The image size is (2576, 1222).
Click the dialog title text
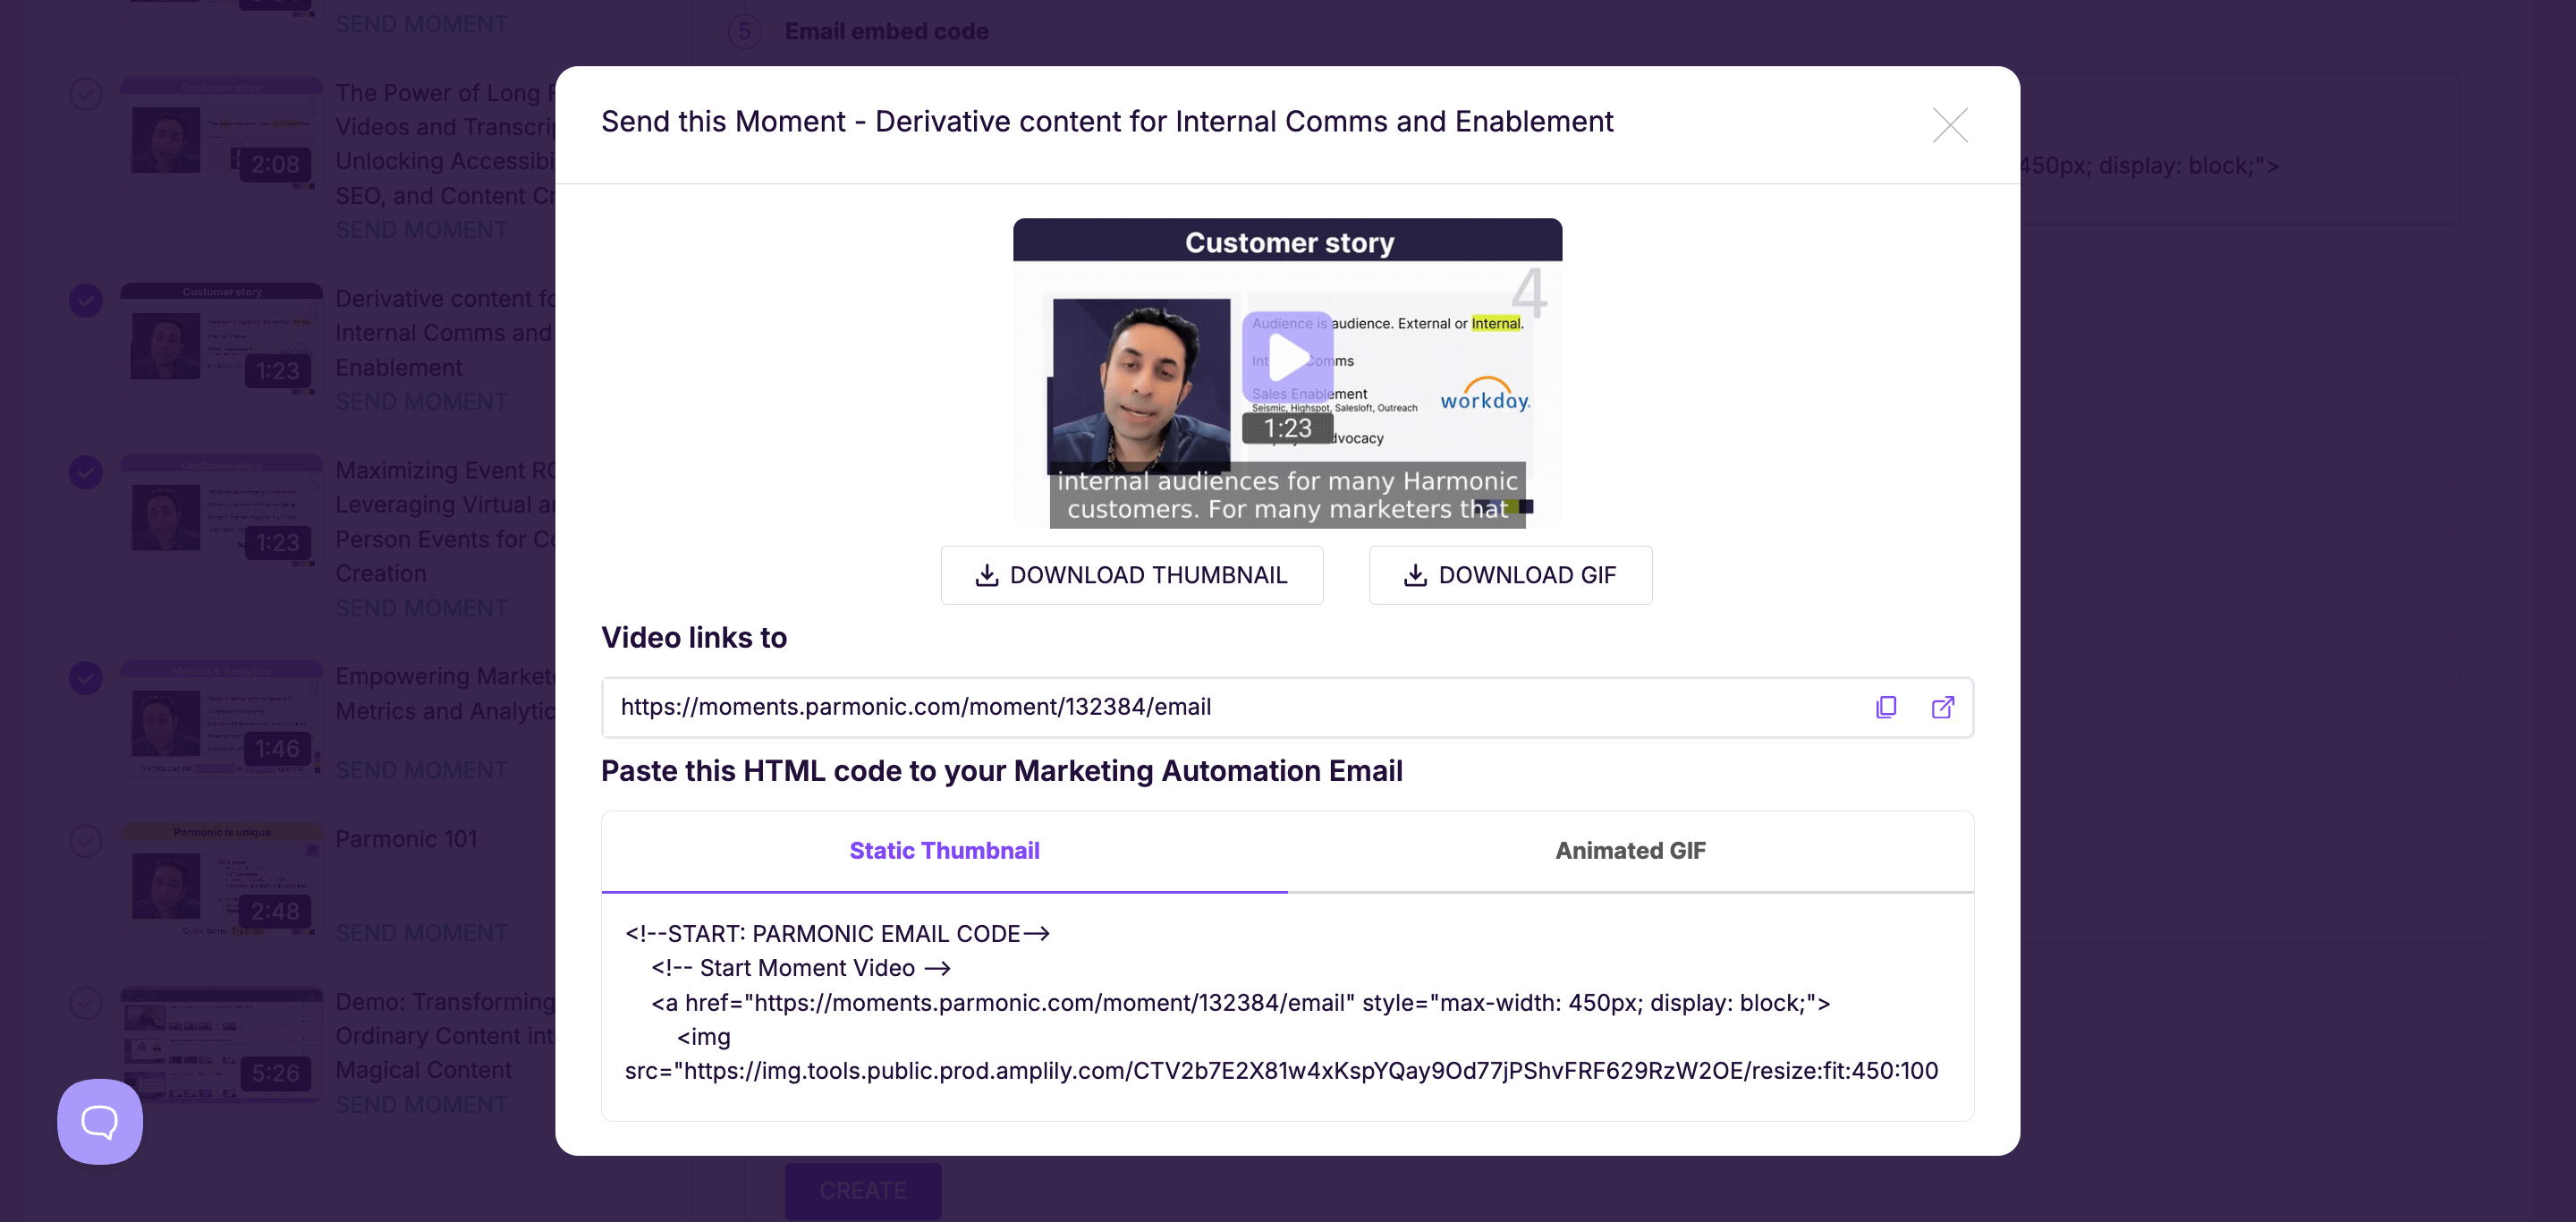click(x=1107, y=122)
